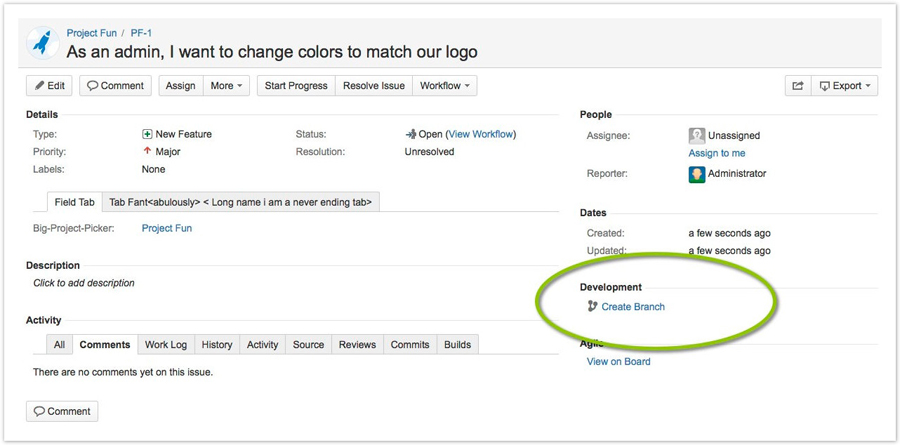Click the Project Fun rocket avatar icon
Screen dimensions: 900x445
(42, 42)
